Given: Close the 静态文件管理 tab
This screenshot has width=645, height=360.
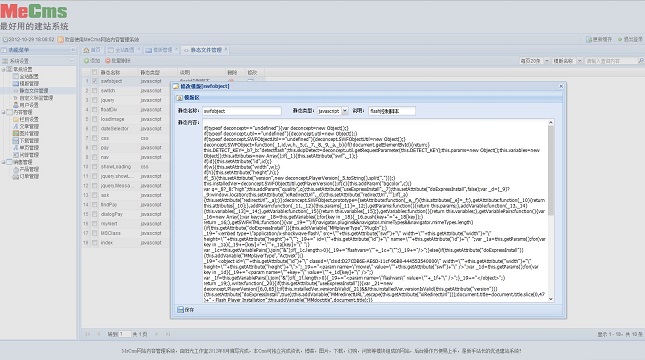Looking at the screenshot, I should [x=226, y=49].
